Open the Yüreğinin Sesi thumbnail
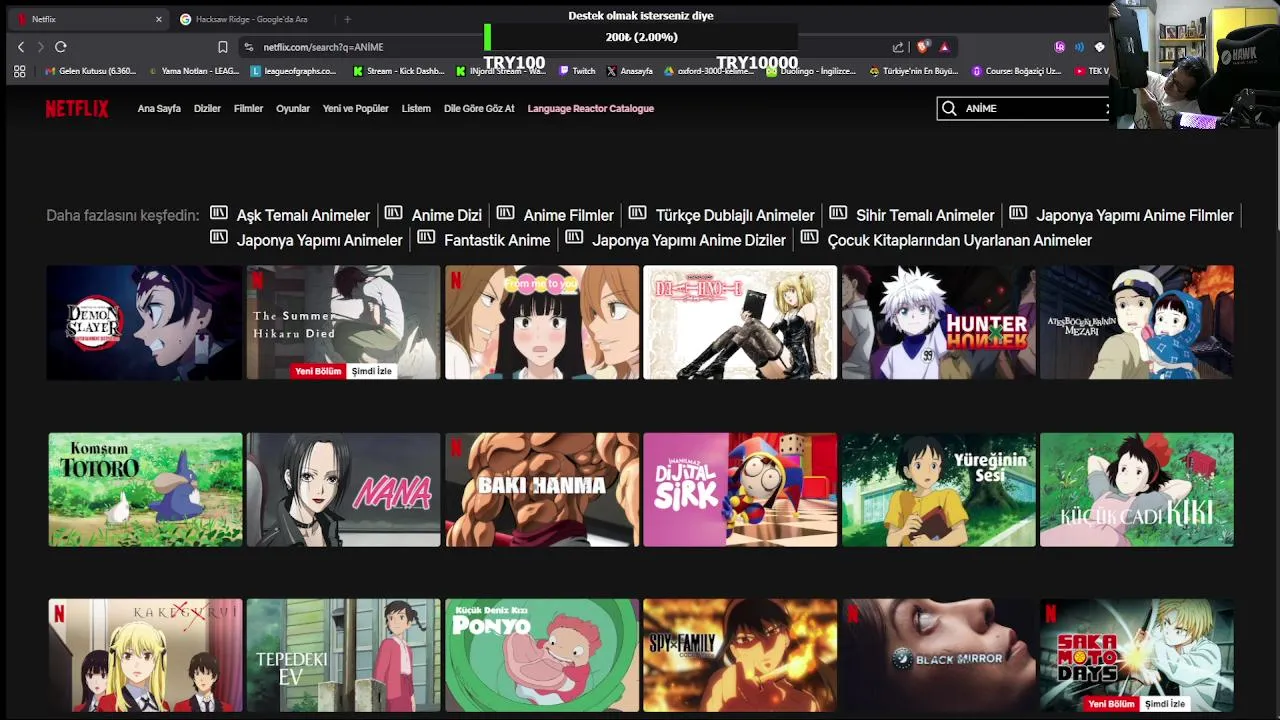1280x720 pixels. tap(938, 489)
